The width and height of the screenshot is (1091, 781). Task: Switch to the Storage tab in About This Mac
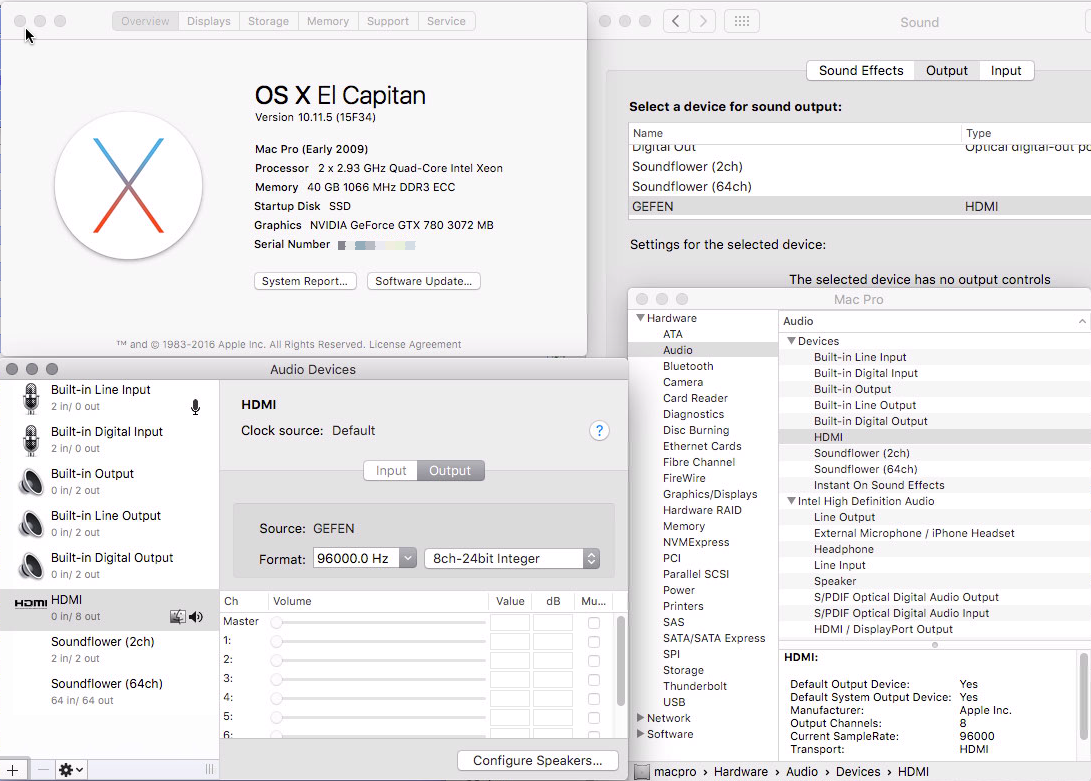point(269,22)
